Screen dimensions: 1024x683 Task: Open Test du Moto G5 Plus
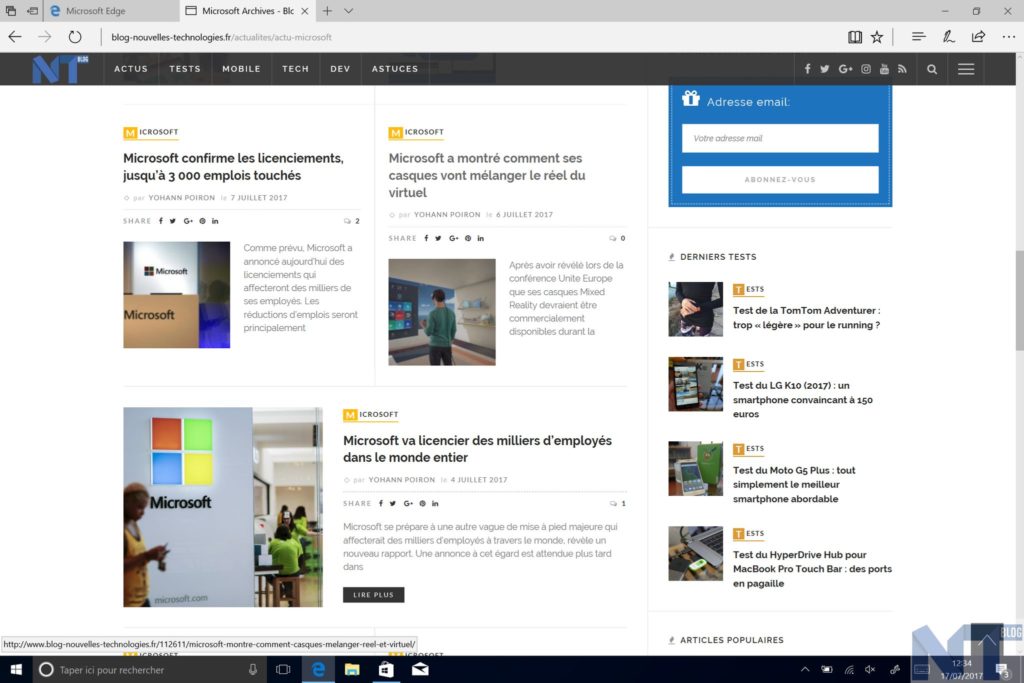click(x=794, y=484)
